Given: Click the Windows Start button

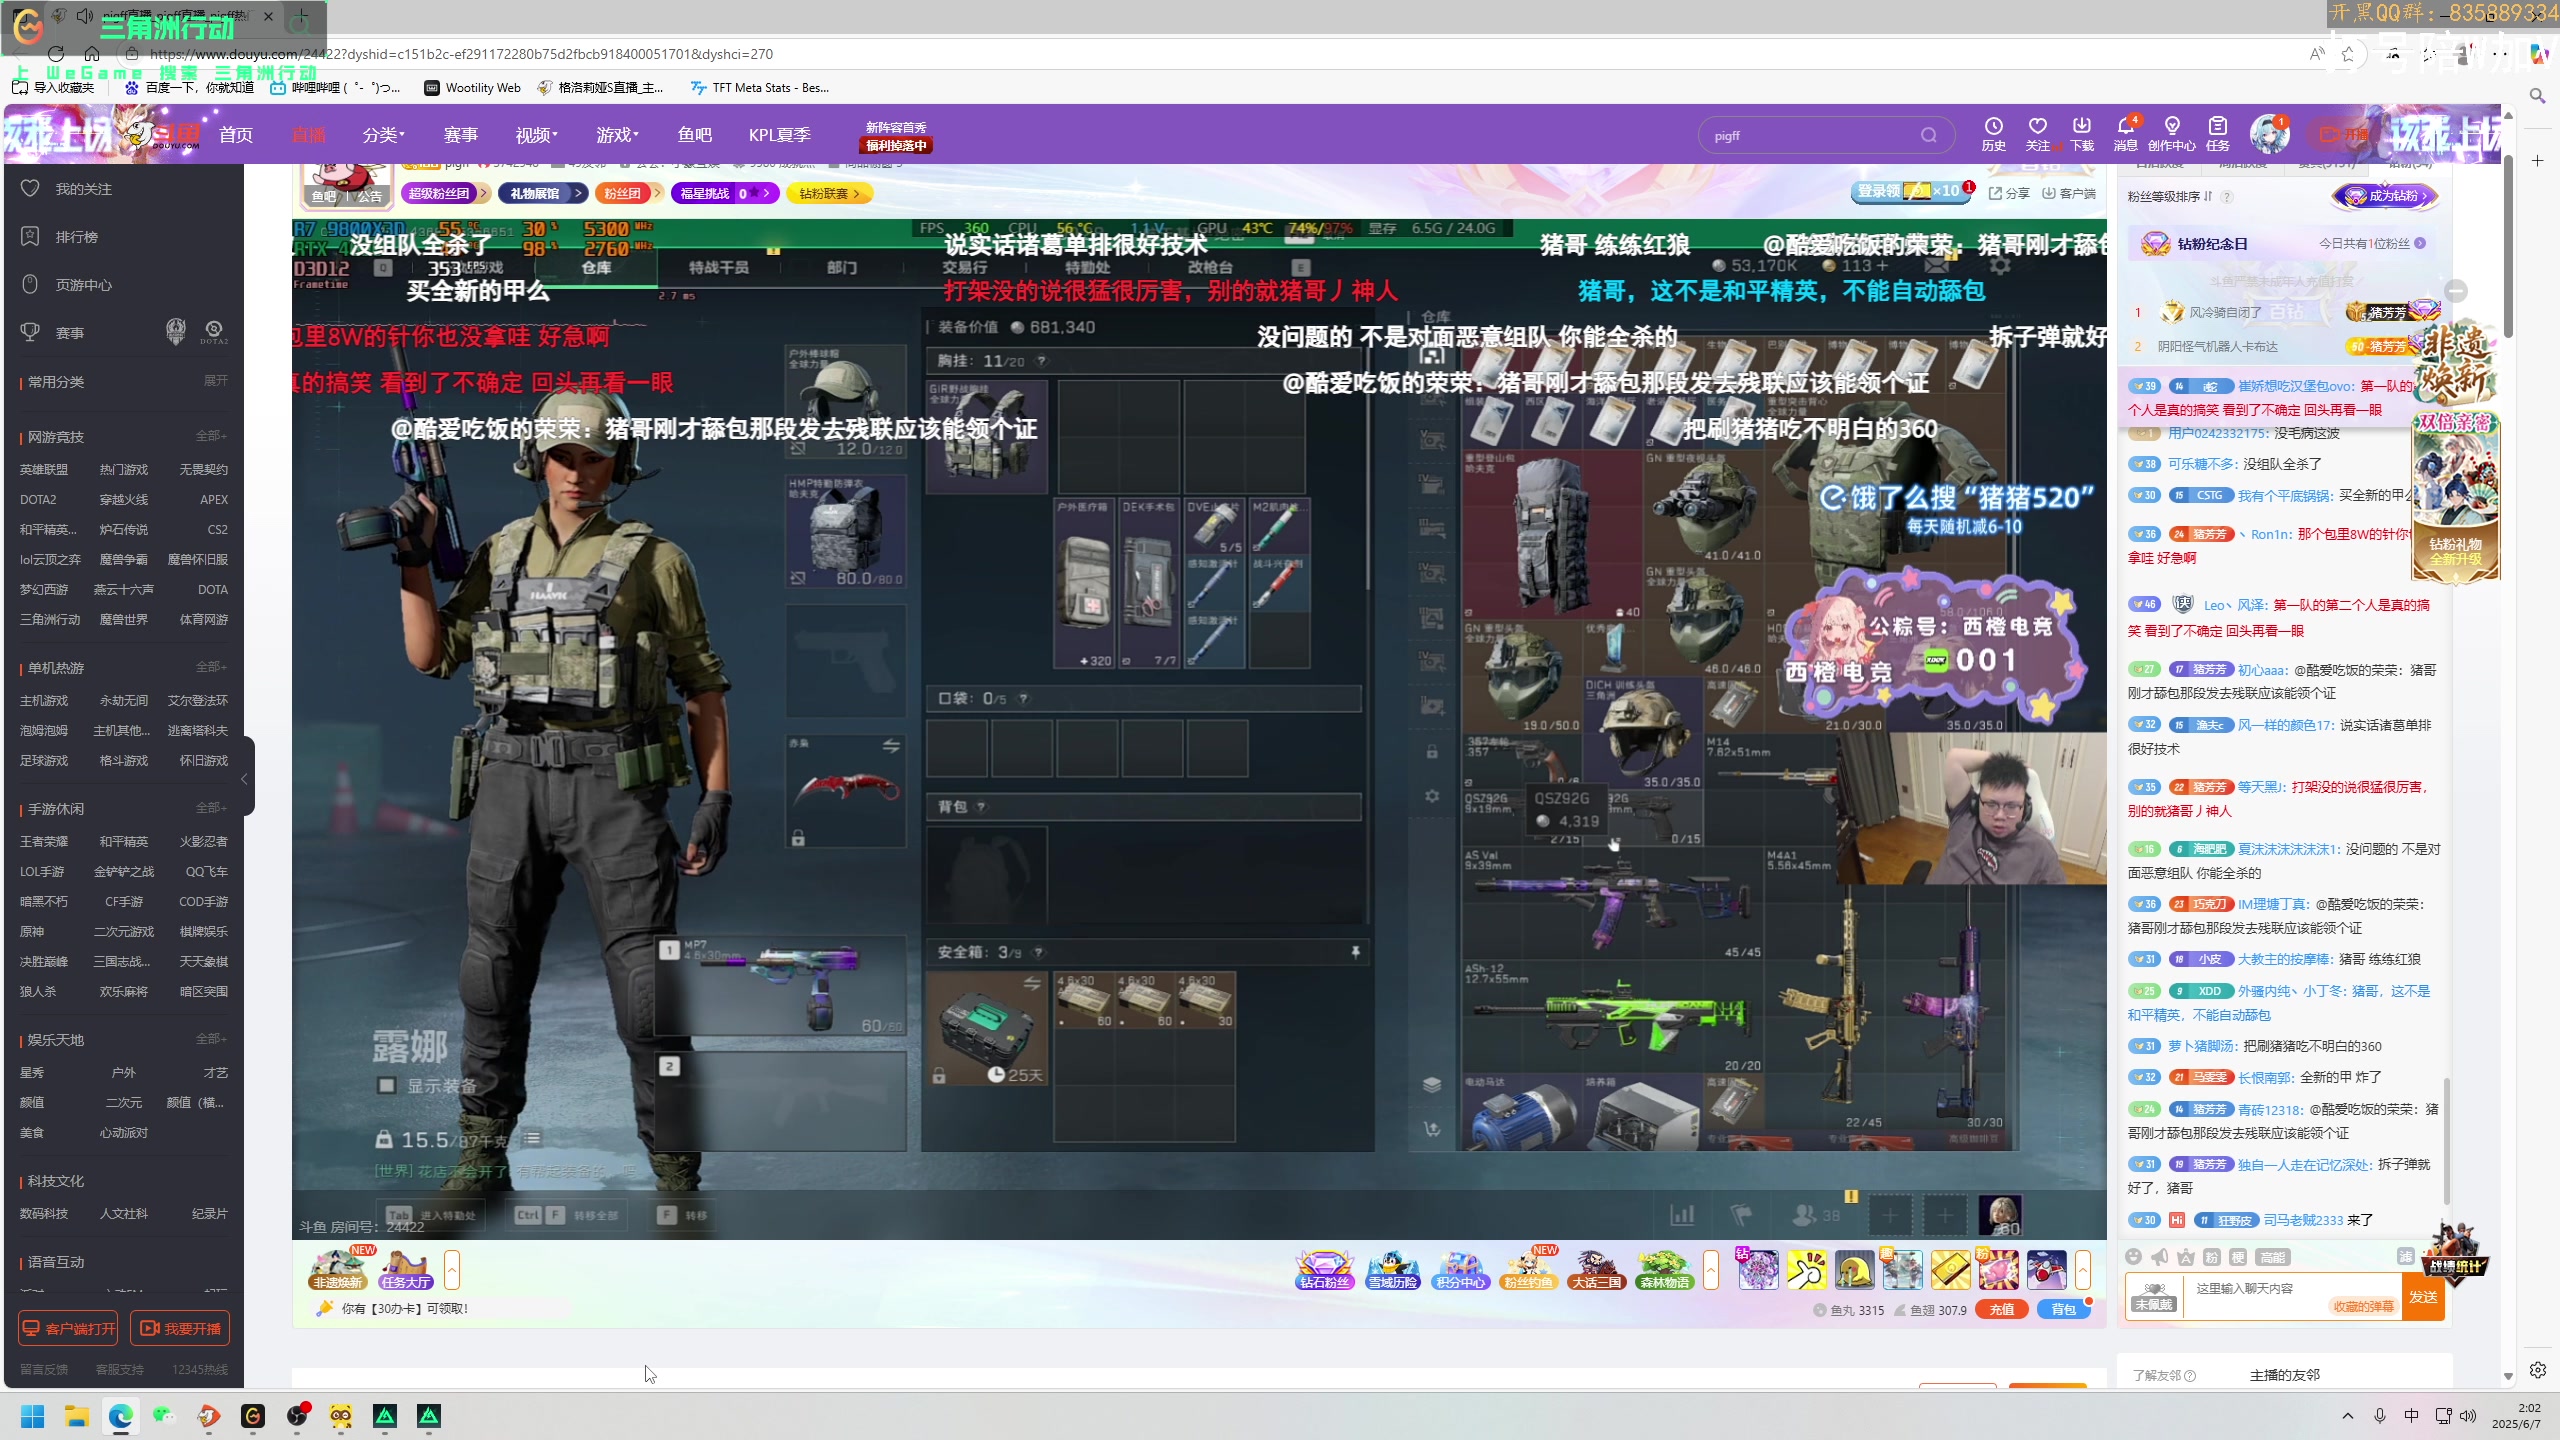Looking at the screenshot, I should coord(33,1416).
